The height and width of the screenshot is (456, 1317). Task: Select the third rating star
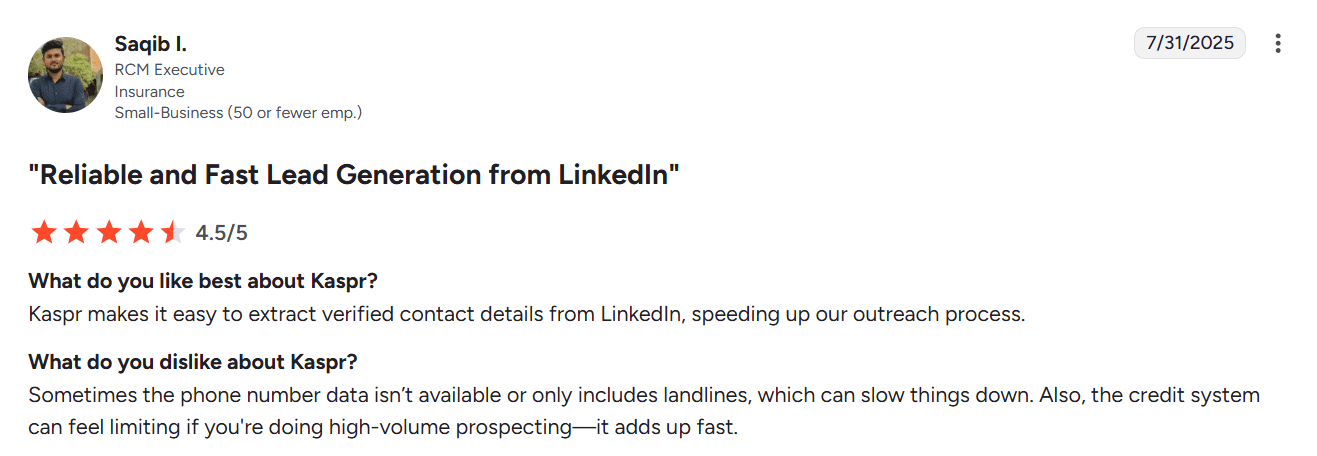click(x=108, y=233)
